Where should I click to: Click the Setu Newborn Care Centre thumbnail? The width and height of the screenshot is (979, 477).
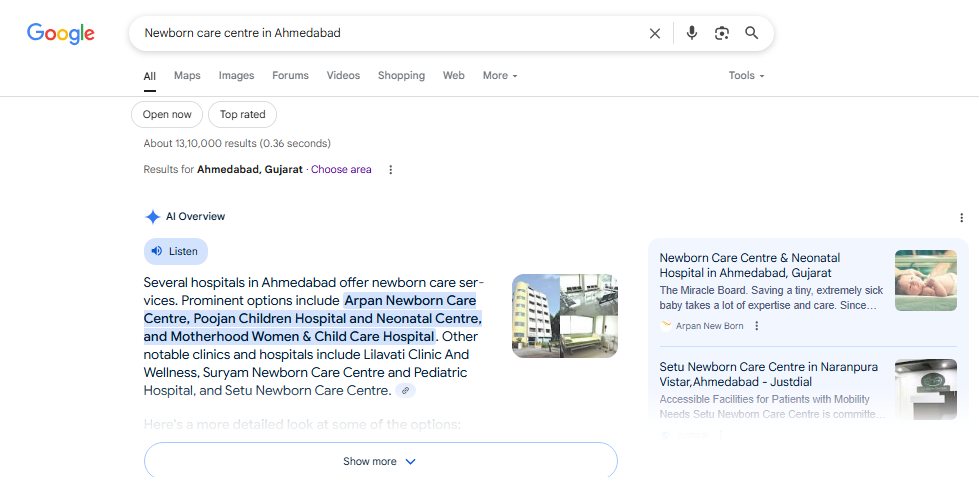point(926,389)
